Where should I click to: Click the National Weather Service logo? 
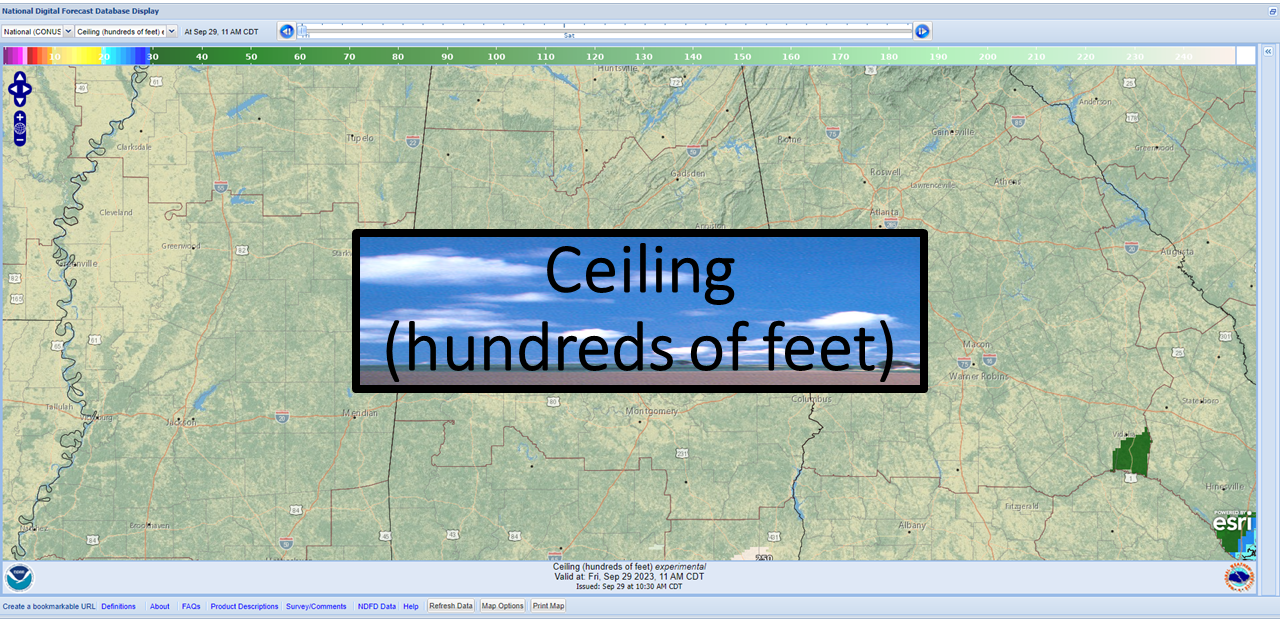[x=1239, y=577]
